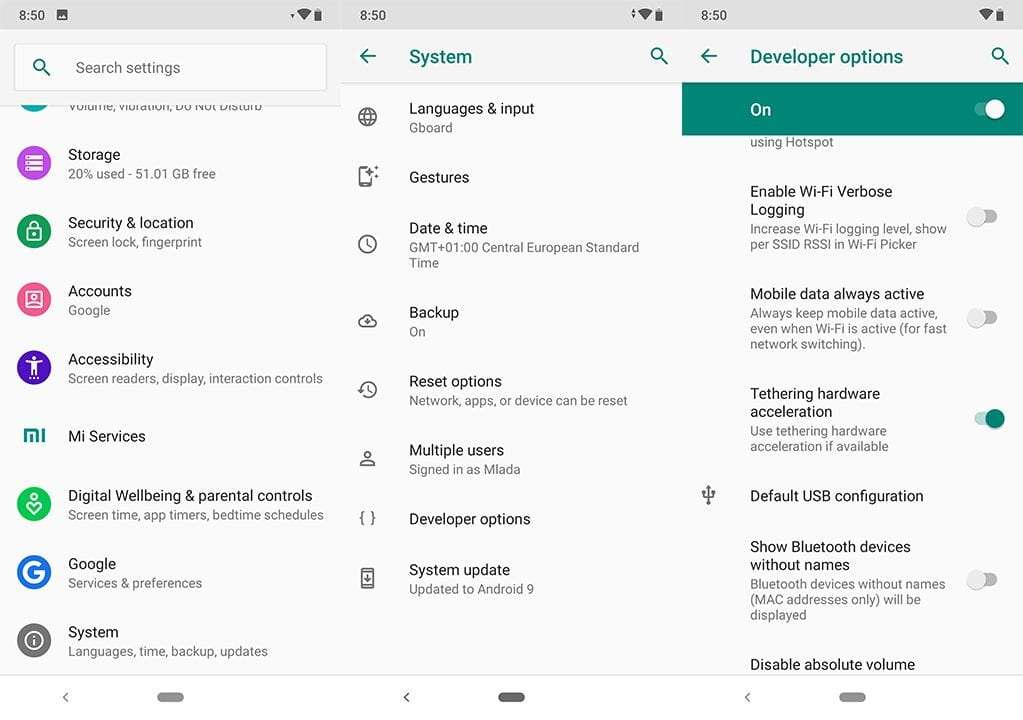
Task: Click the Date & time clock icon
Action: (x=369, y=244)
